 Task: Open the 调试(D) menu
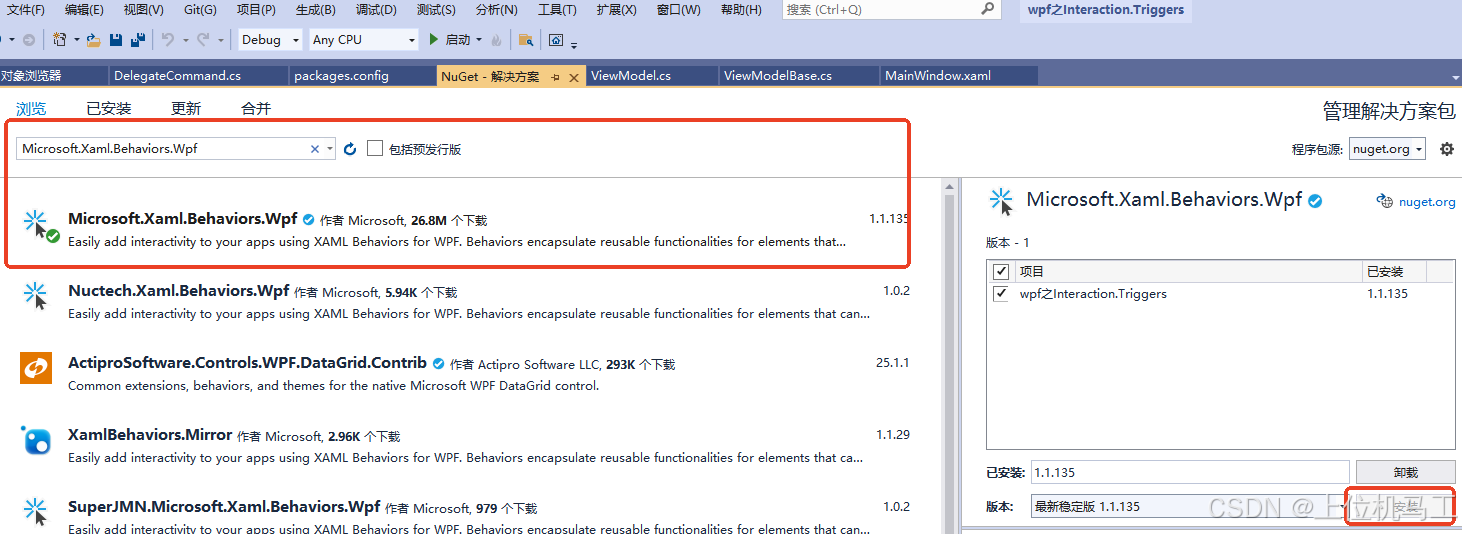[x=376, y=10]
